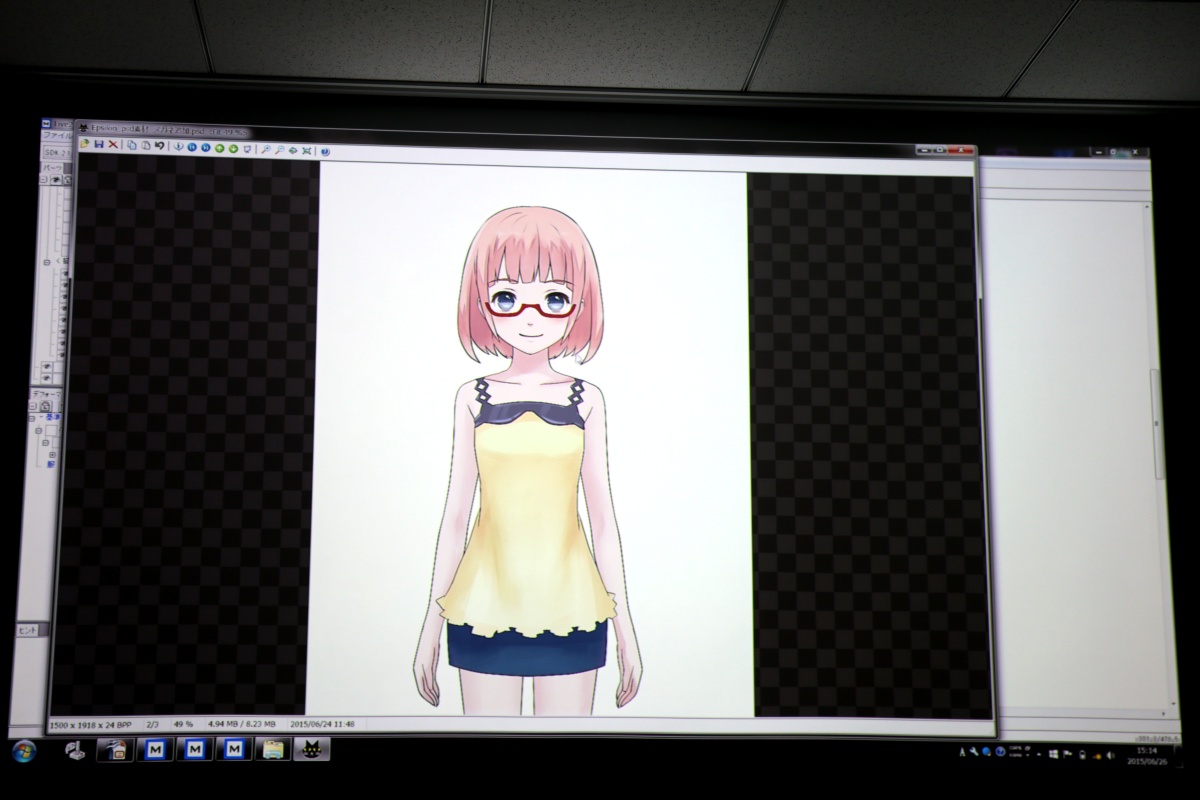Open the third M icon on the taskbar

pyautogui.click(x=233, y=749)
